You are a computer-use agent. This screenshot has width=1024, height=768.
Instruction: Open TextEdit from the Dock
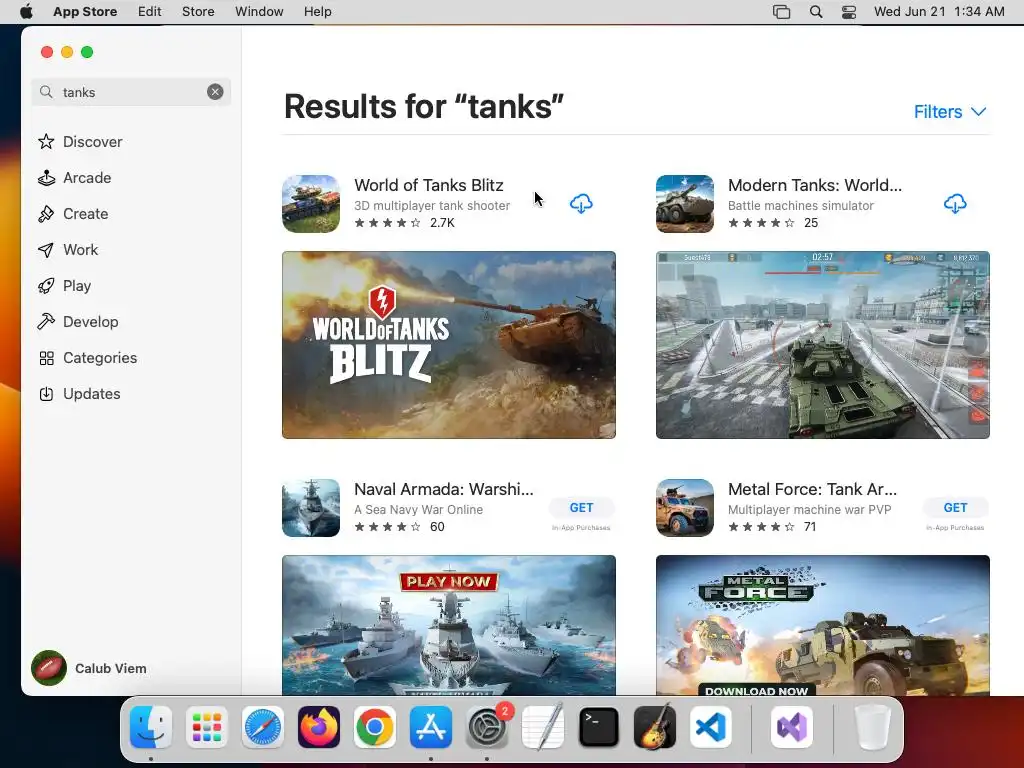point(543,727)
